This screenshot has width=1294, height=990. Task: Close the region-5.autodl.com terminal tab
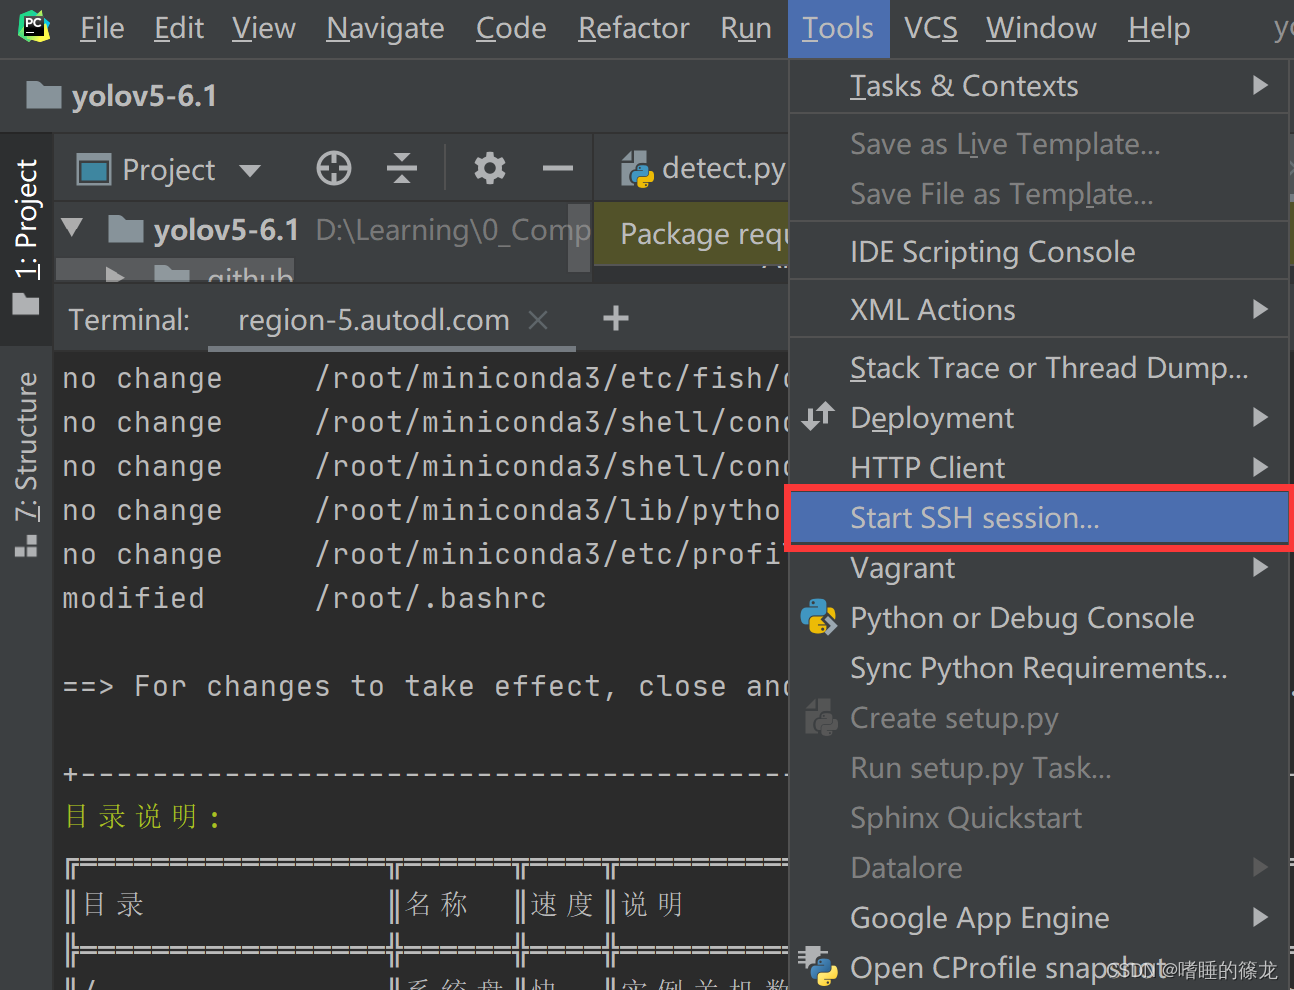click(x=538, y=319)
